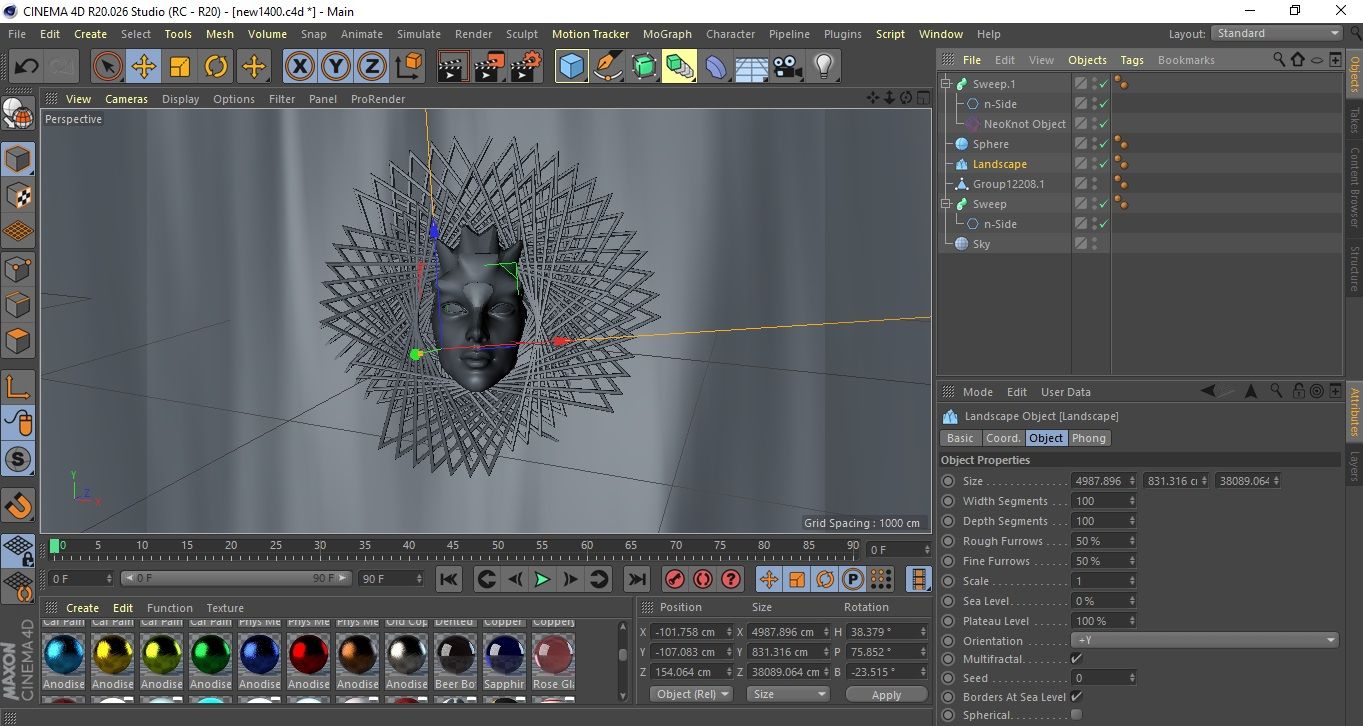The width and height of the screenshot is (1363, 726).
Task: Open the Simulate menu
Action: tap(419, 34)
